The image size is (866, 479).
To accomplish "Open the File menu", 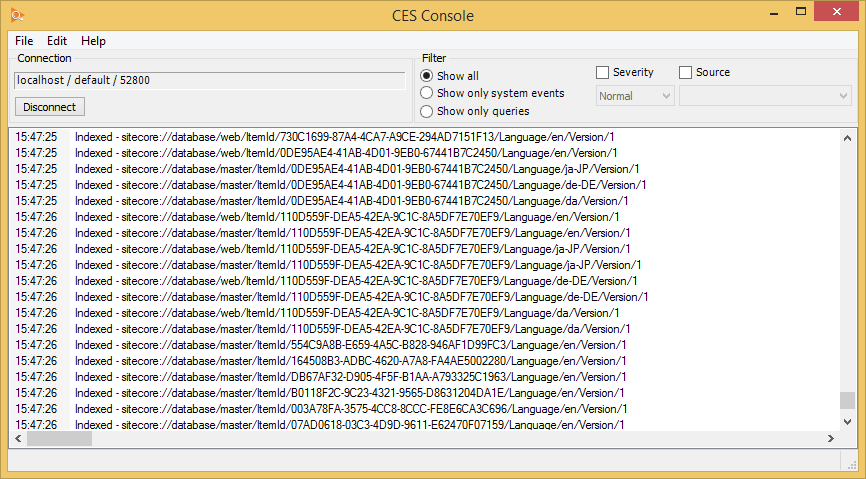I will click(x=24, y=41).
